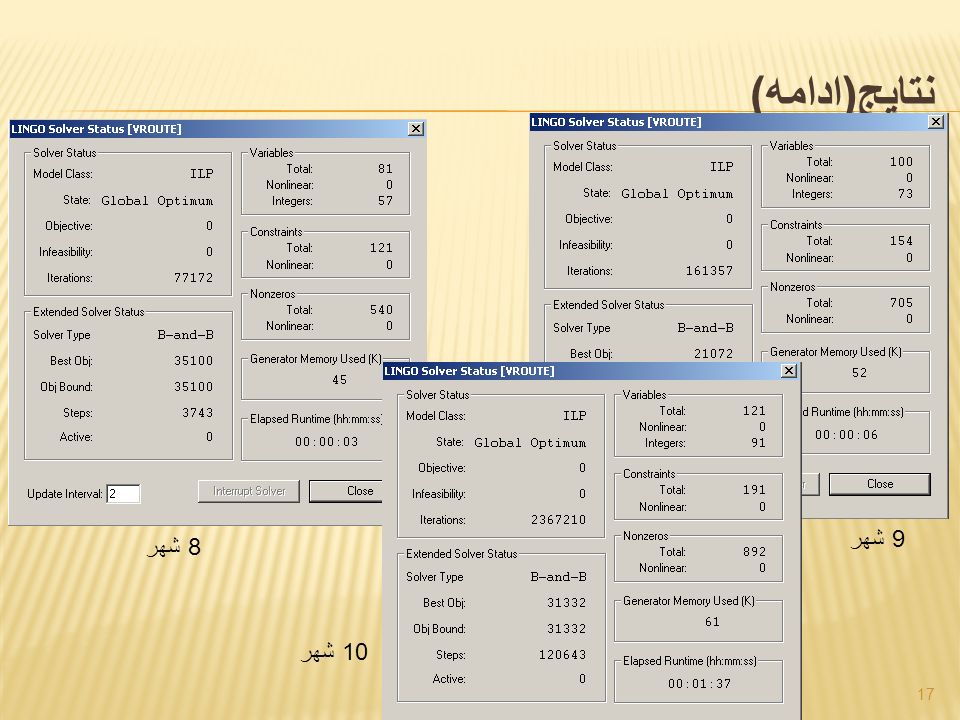The image size is (960, 720).
Task: Select iterations value 77172
Action: coord(193,277)
